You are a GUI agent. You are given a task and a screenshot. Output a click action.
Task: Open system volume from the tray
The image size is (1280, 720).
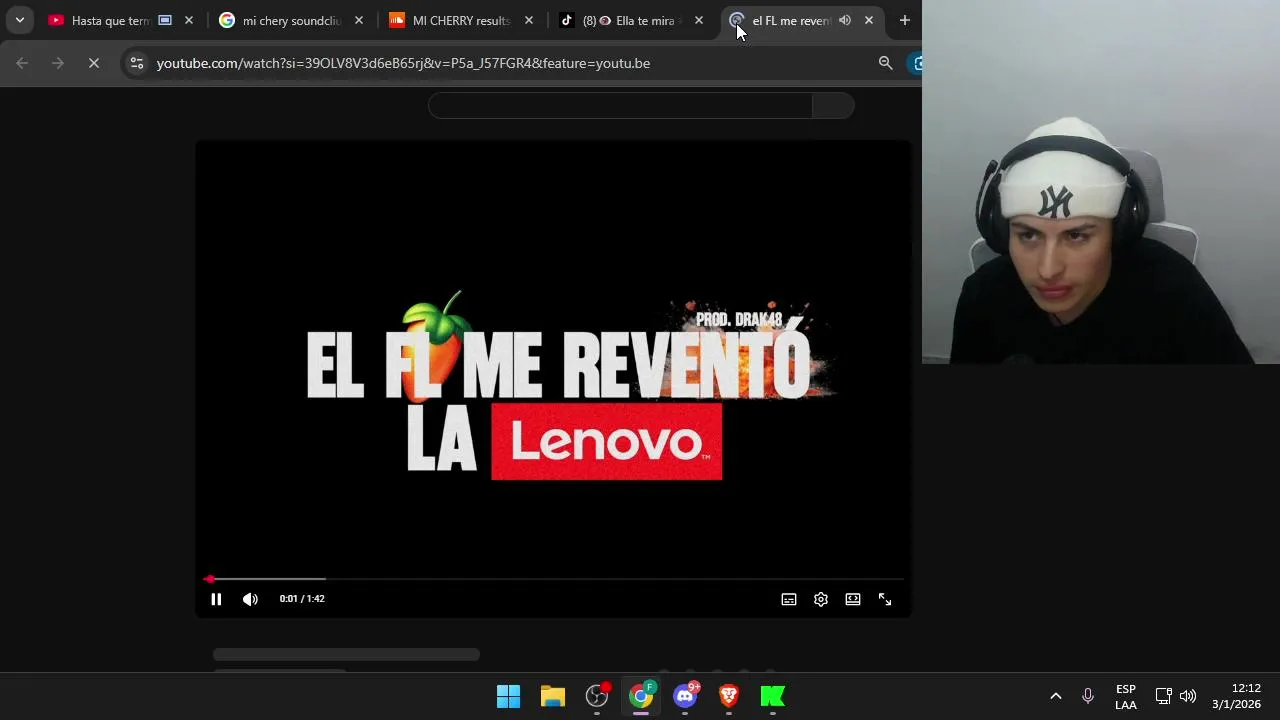1188,696
